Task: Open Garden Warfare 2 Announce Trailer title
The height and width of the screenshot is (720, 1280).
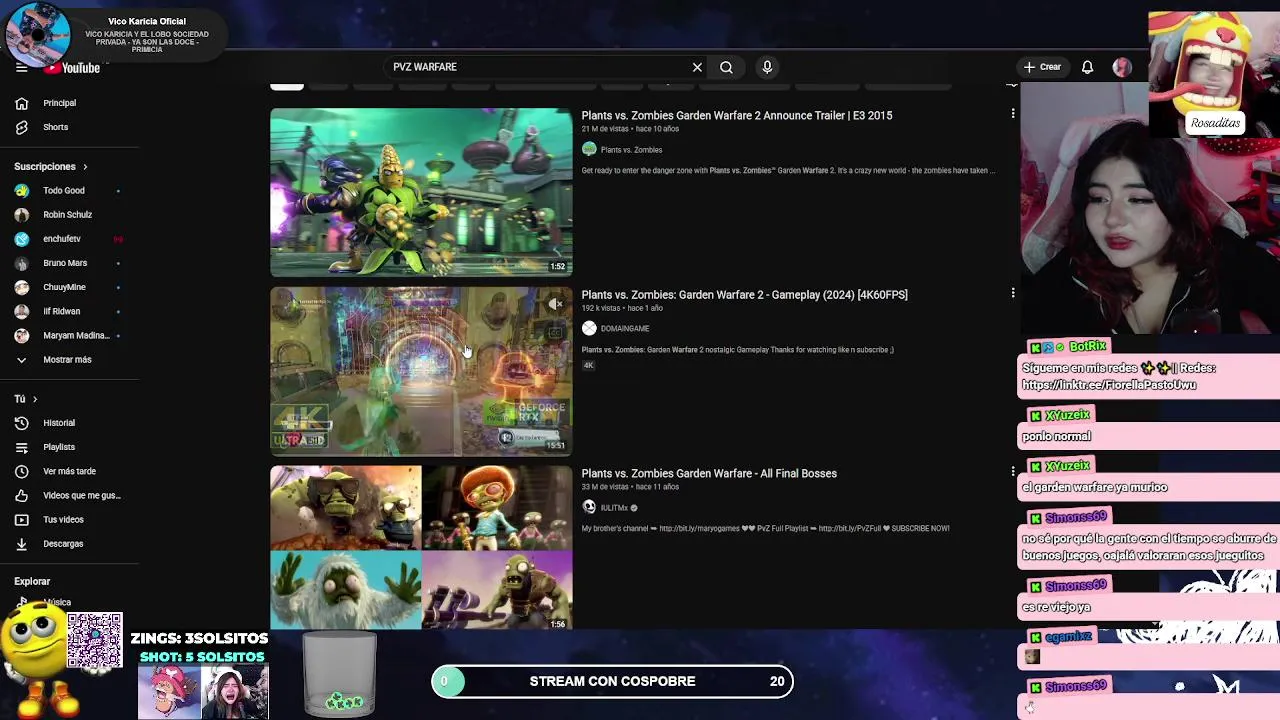Action: click(737, 115)
